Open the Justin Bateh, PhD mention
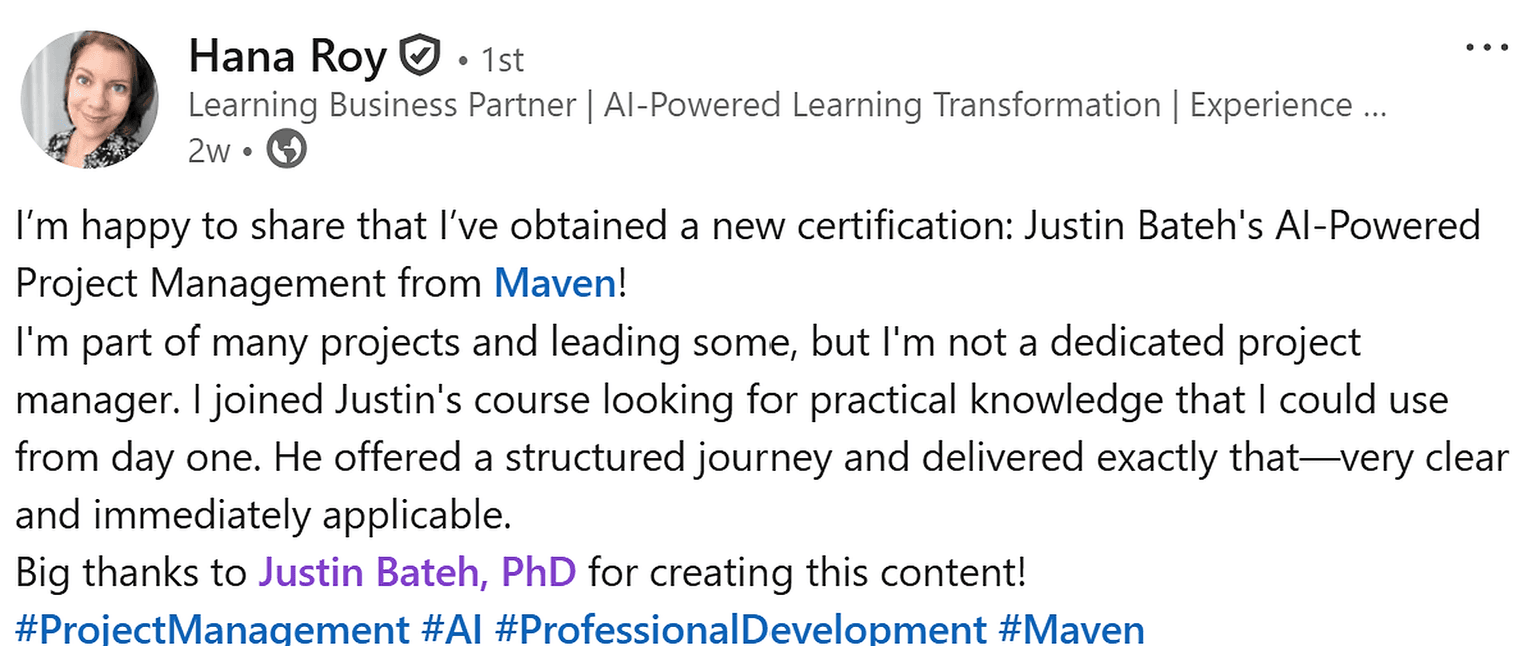The height and width of the screenshot is (646, 1536). pyautogui.click(x=417, y=572)
